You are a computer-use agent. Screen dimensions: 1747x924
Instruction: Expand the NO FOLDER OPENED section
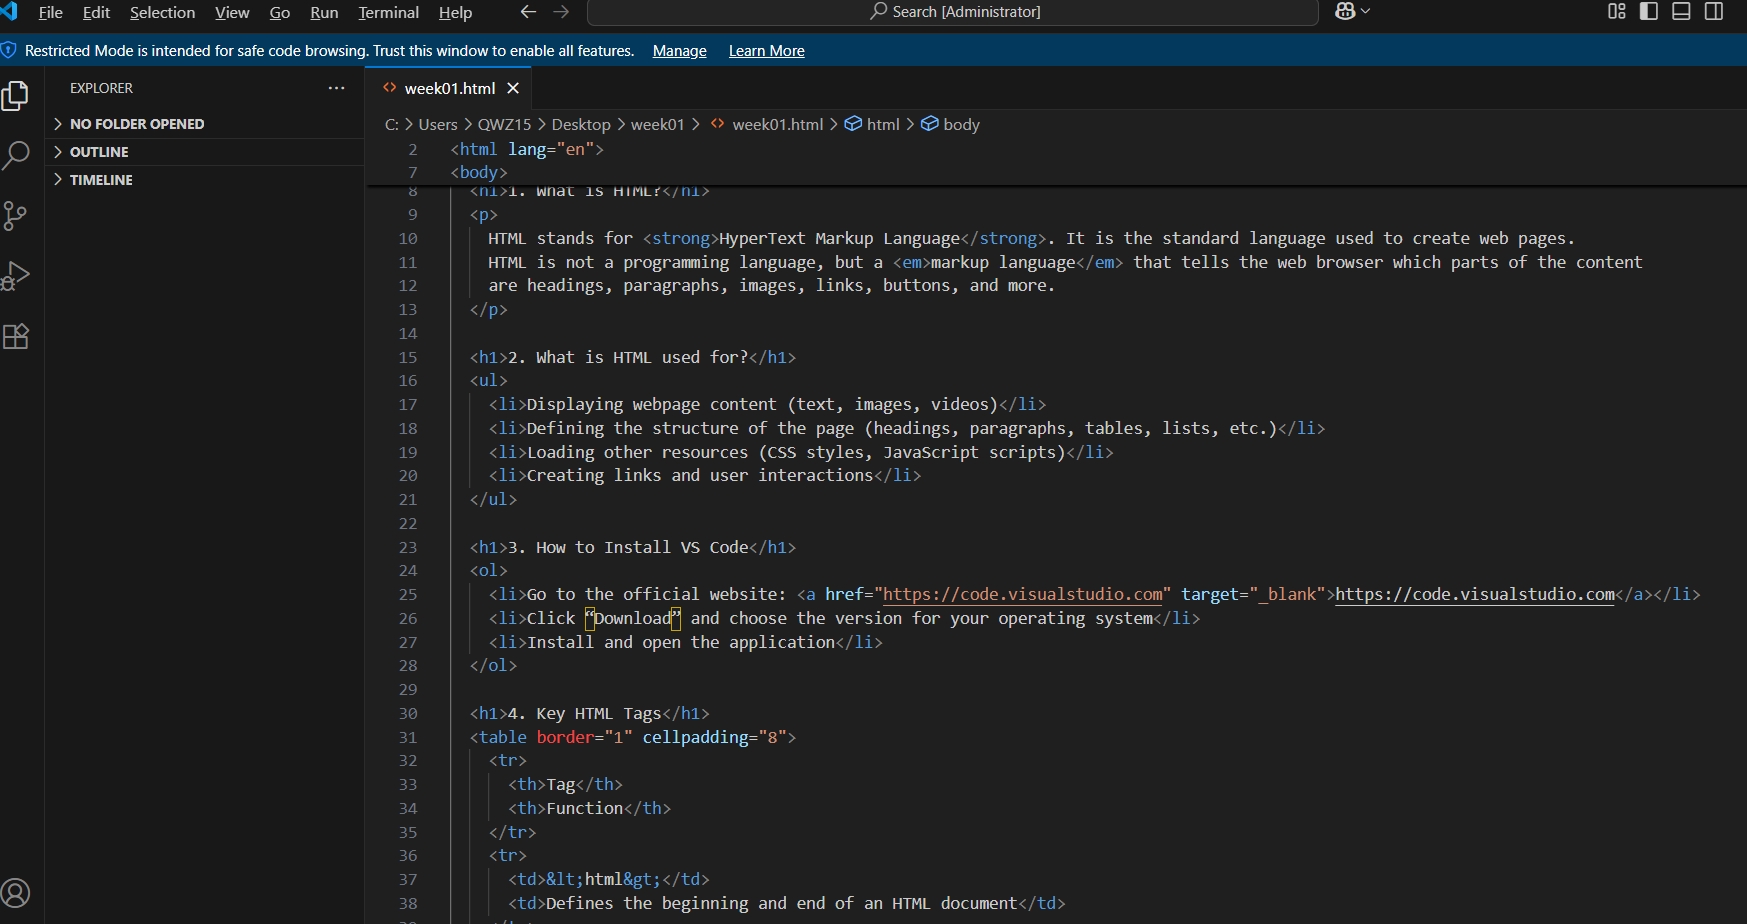point(205,124)
